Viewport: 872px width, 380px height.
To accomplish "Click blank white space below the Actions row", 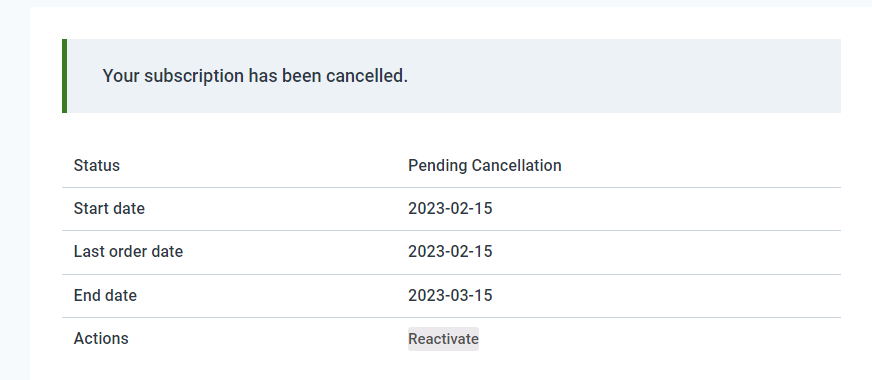I will coord(445,369).
